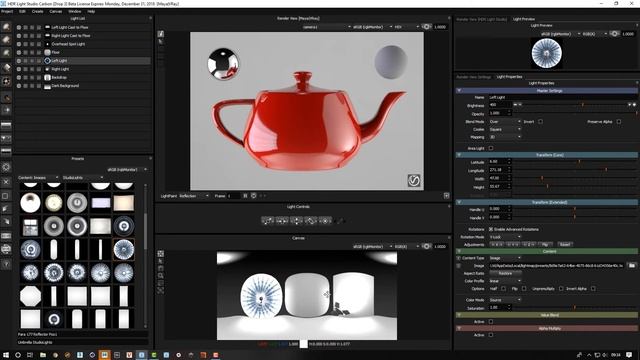The image size is (640, 360).
Task: Toggle visibility of Overhead Spot Light
Action: point(18,44)
